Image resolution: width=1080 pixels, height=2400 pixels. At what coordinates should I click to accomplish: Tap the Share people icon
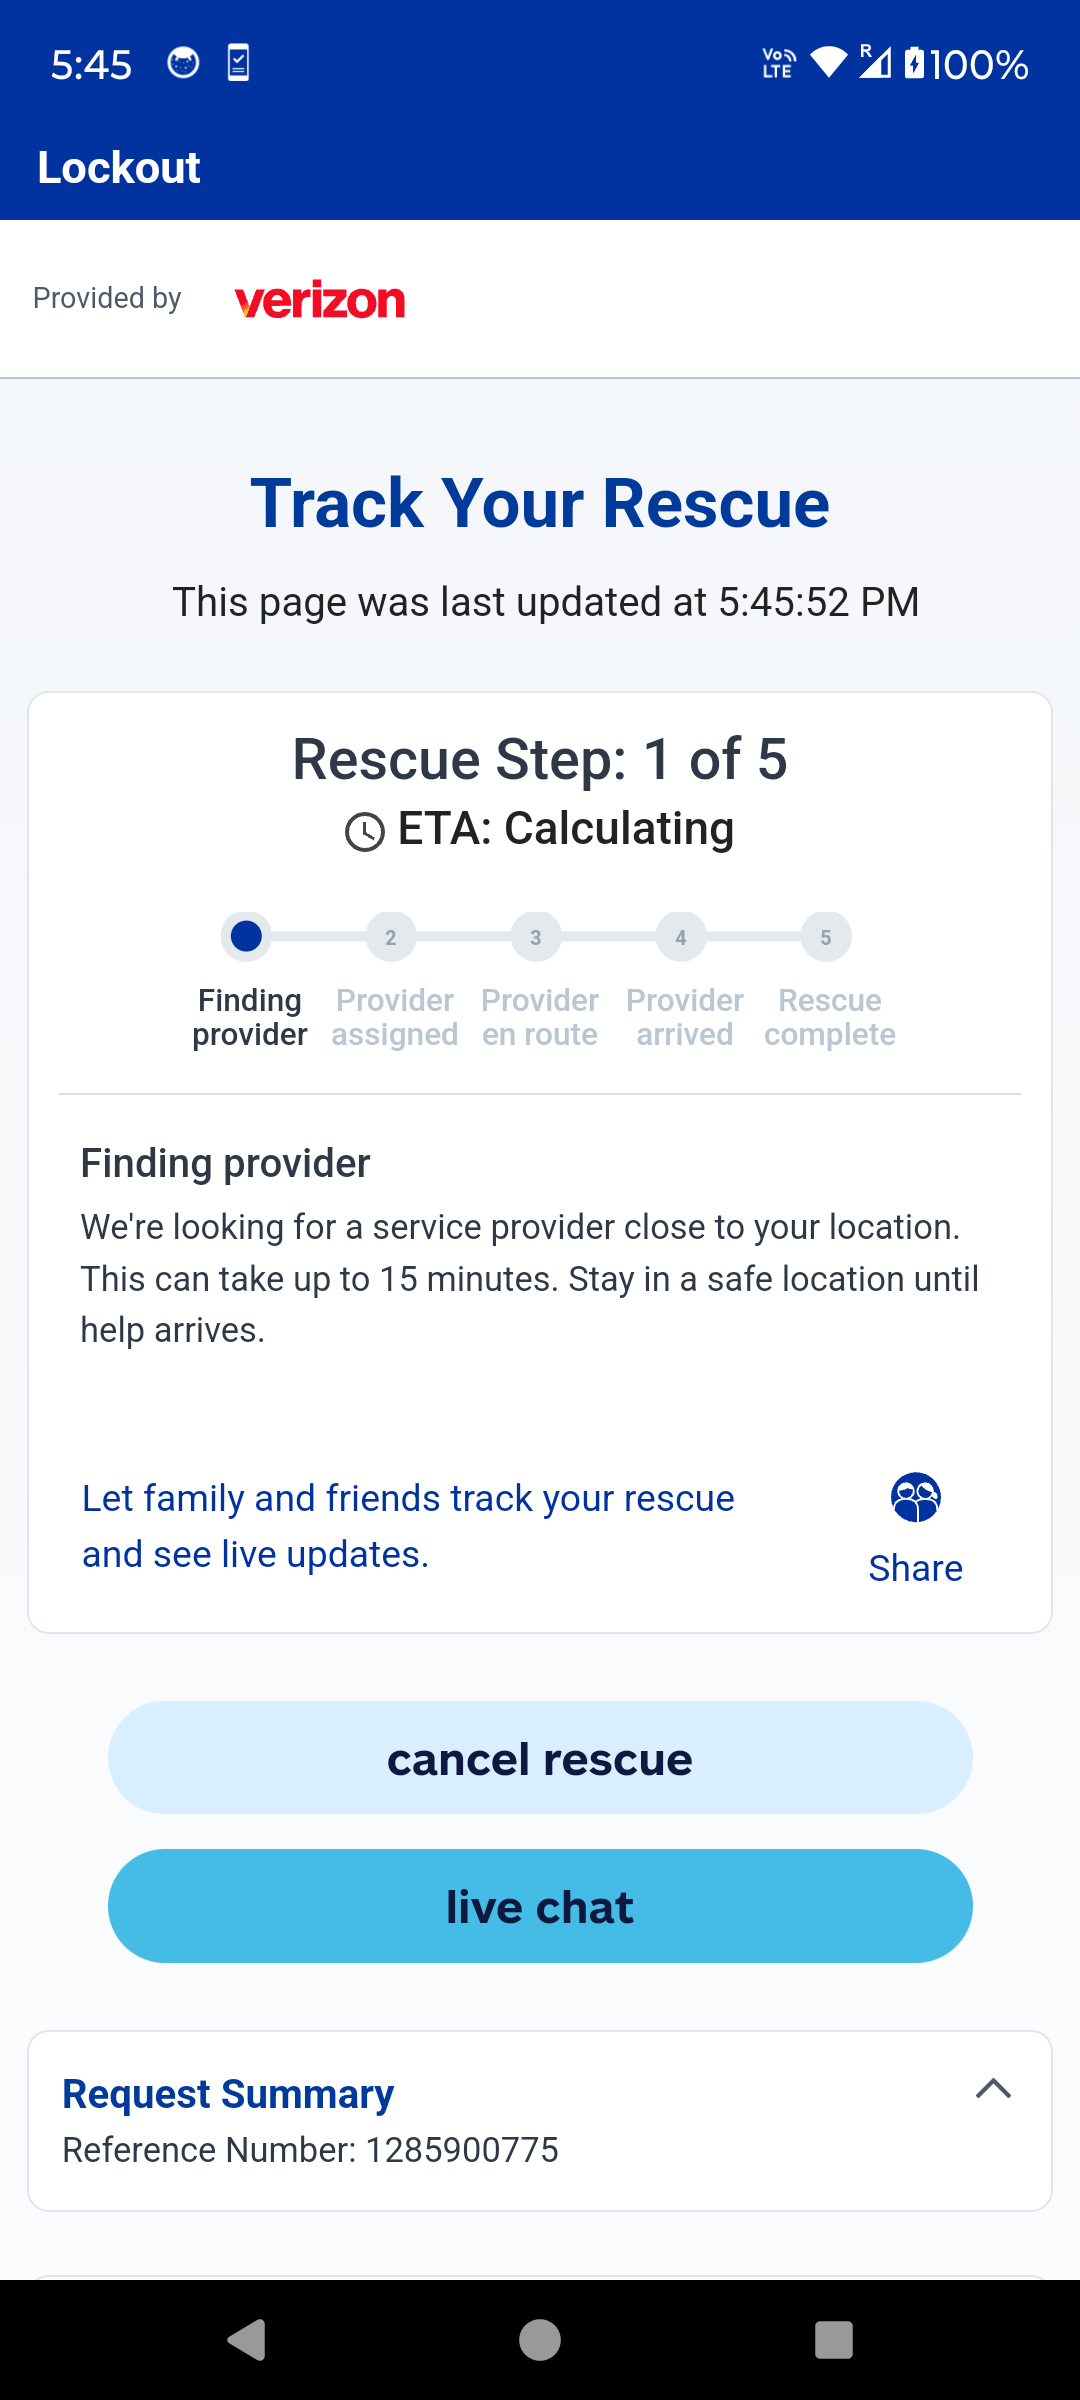pyautogui.click(x=915, y=1497)
